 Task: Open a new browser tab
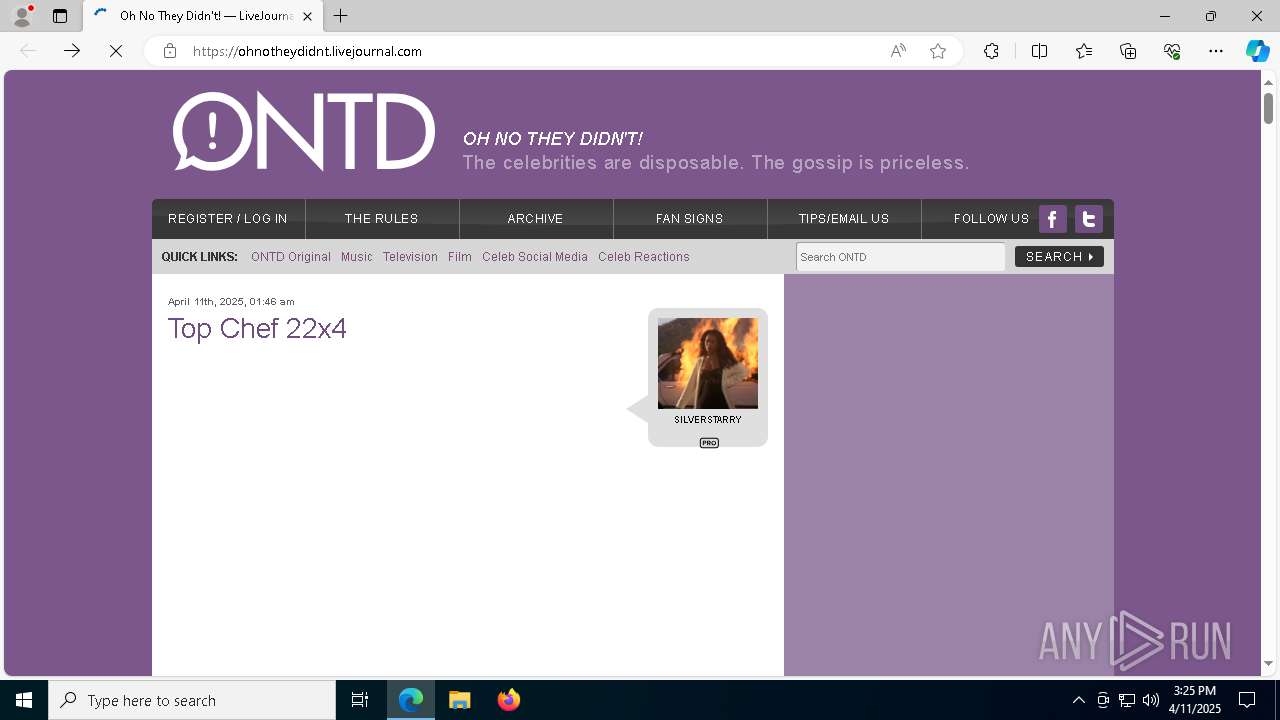coord(341,16)
